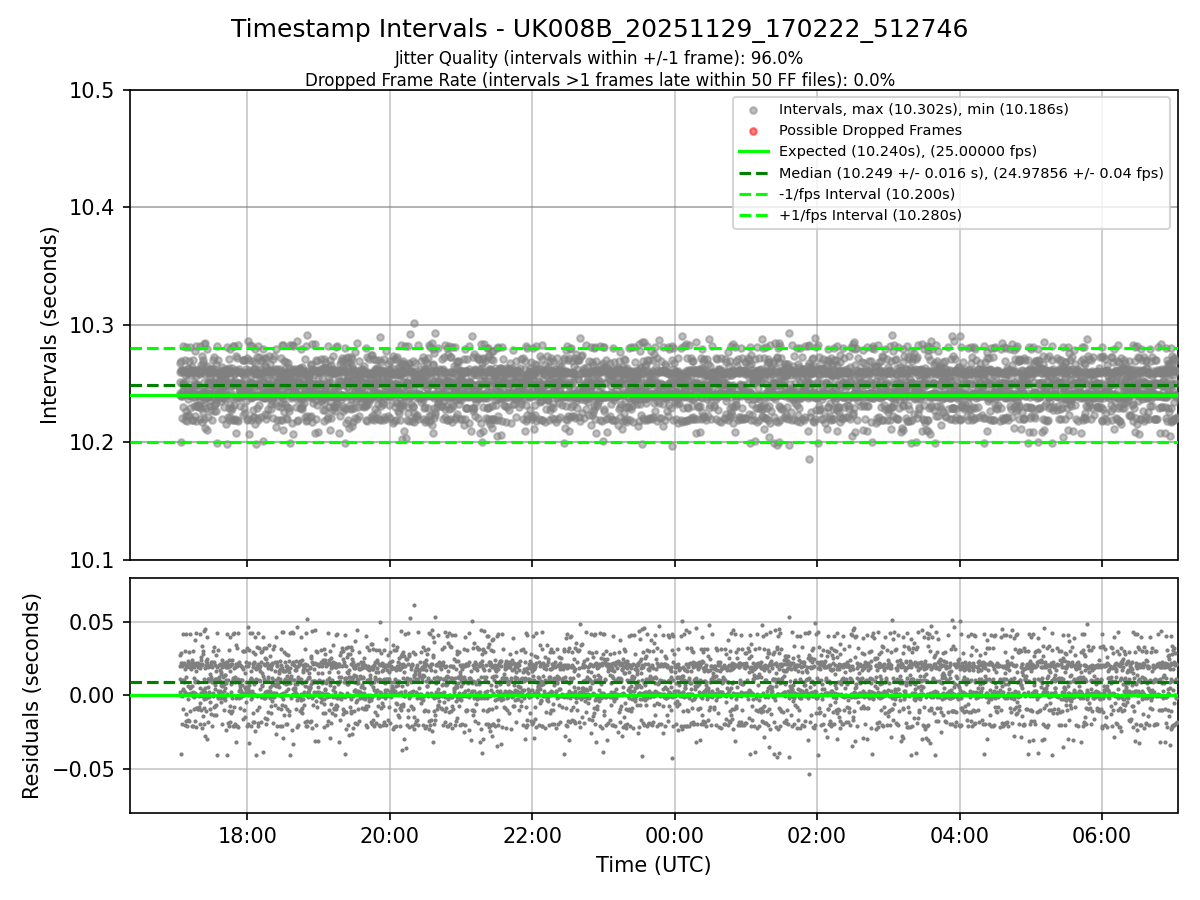Click the plot title 'Timestamp Intervals - UK008B_20251129_170222_512746'
This screenshot has height=900, width=1200.
click(599, 29)
